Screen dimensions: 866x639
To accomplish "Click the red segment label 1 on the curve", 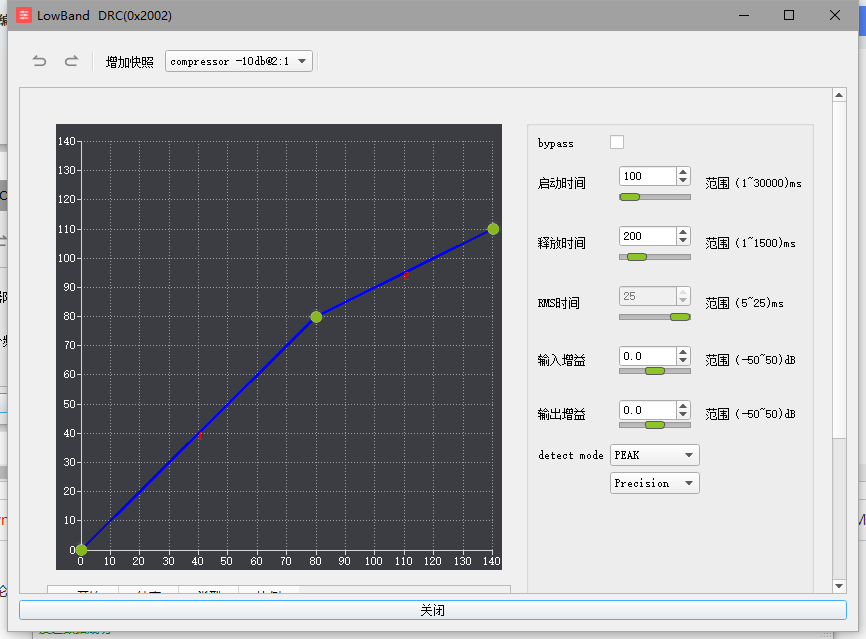I will point(199,437).
